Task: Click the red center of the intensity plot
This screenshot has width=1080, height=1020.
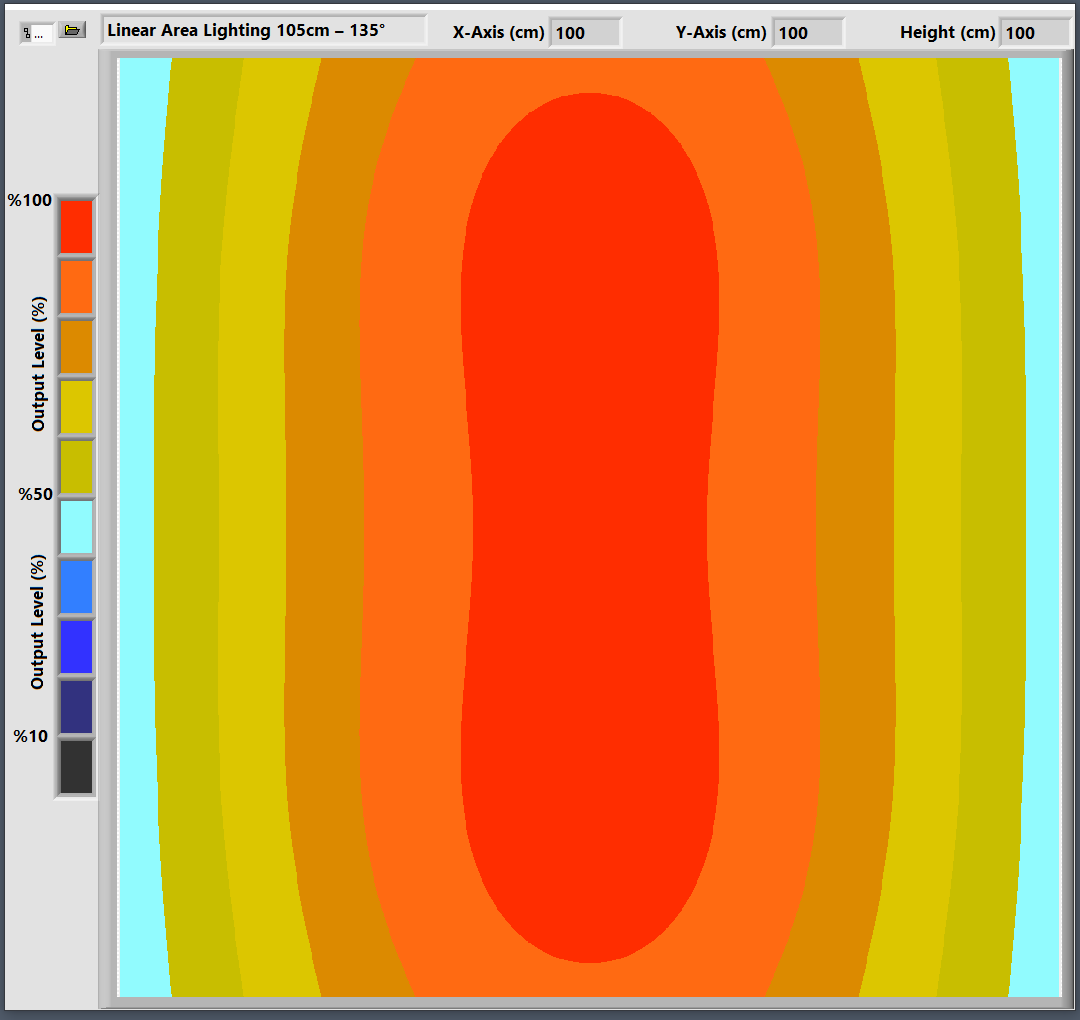Action: point(589,527)
